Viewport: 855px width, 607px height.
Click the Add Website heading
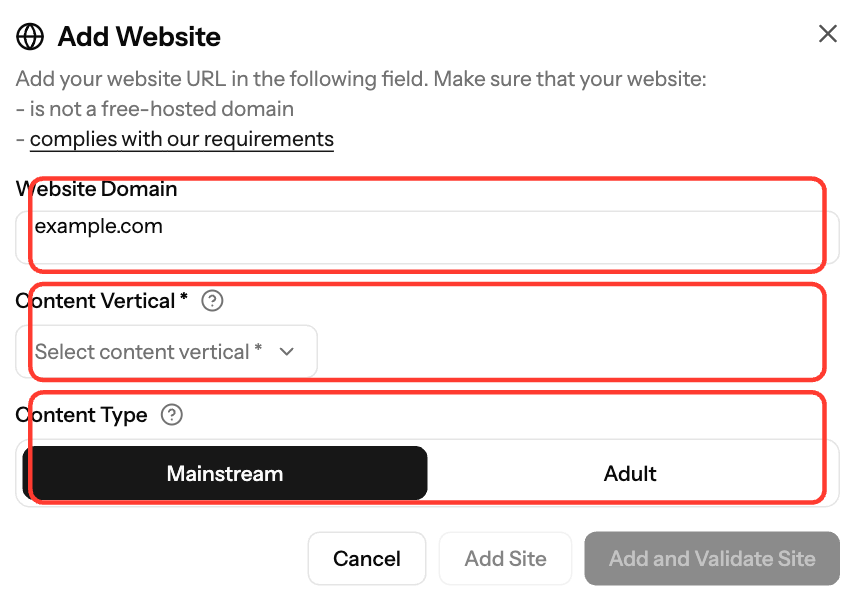tap(139, 37)
